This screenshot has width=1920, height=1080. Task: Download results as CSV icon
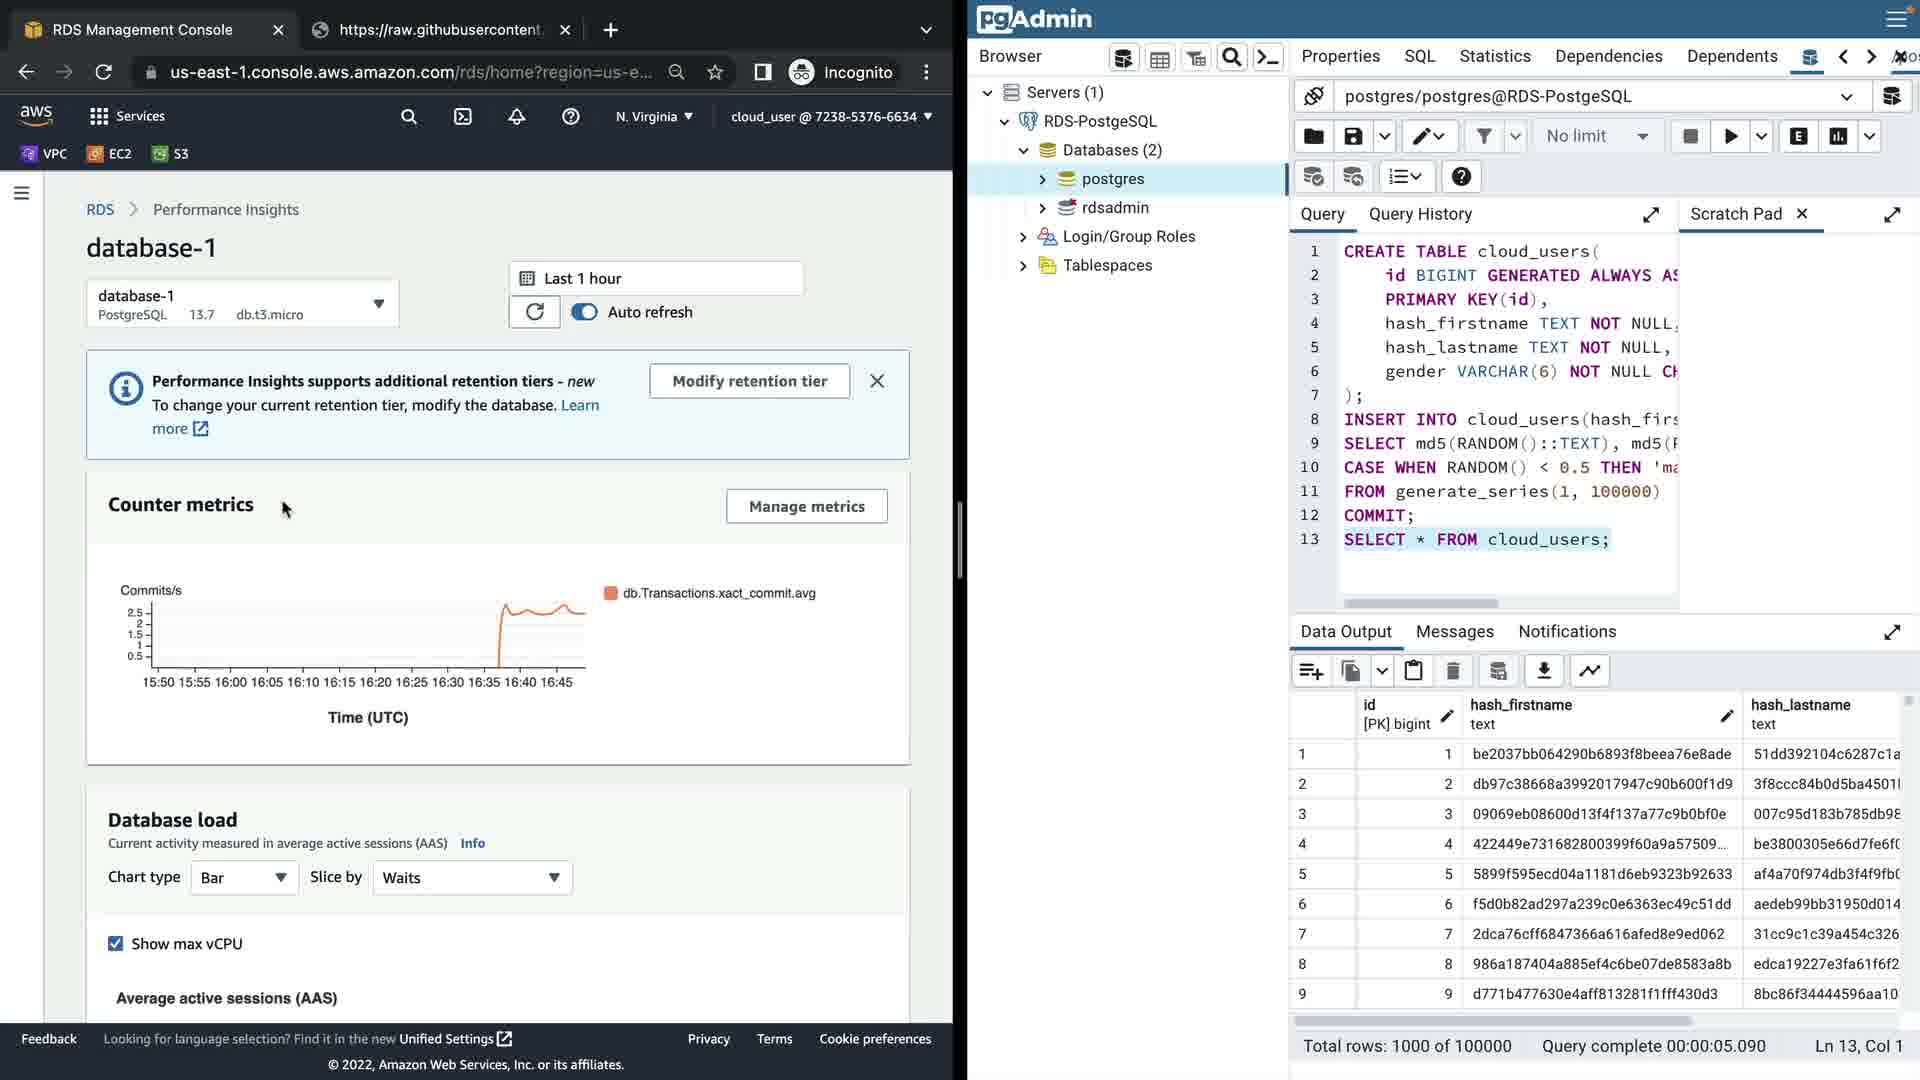pyautogui.click(x=1543, y=671)
